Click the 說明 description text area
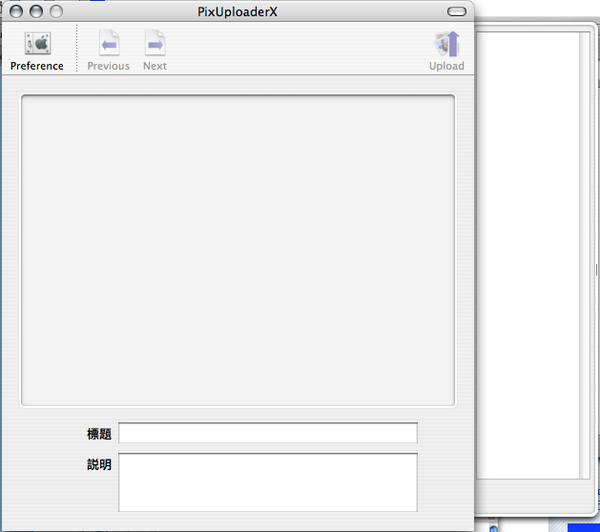 268,482
